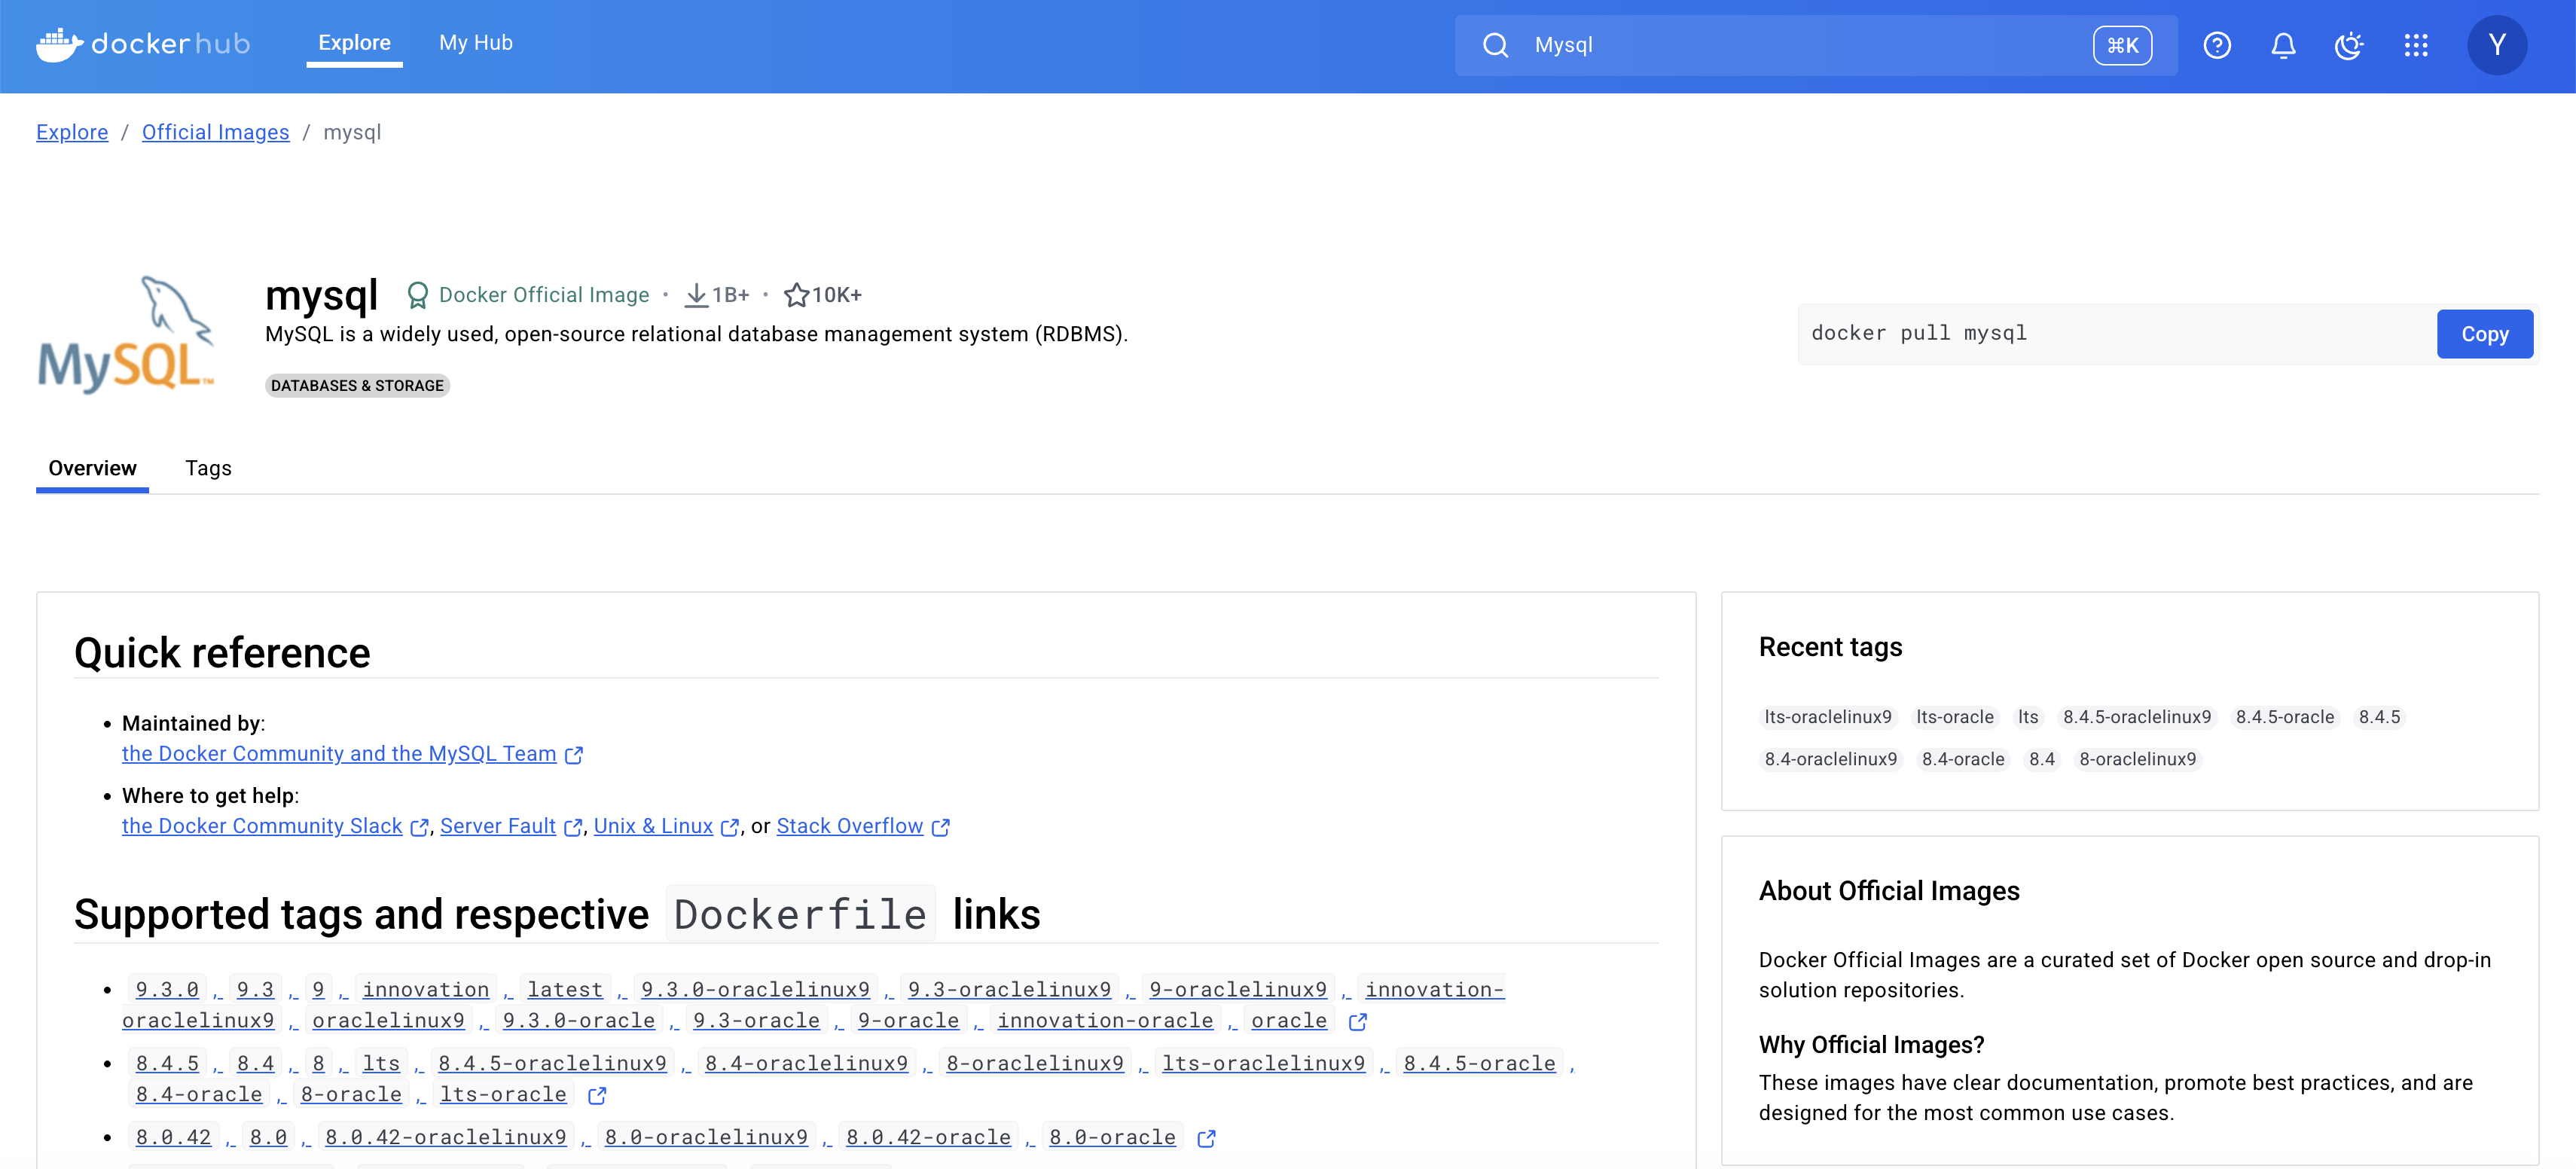Toggle the dark mode theme icon
This screenshot has width=2576, height=1169.
(x=2348, y=45)
